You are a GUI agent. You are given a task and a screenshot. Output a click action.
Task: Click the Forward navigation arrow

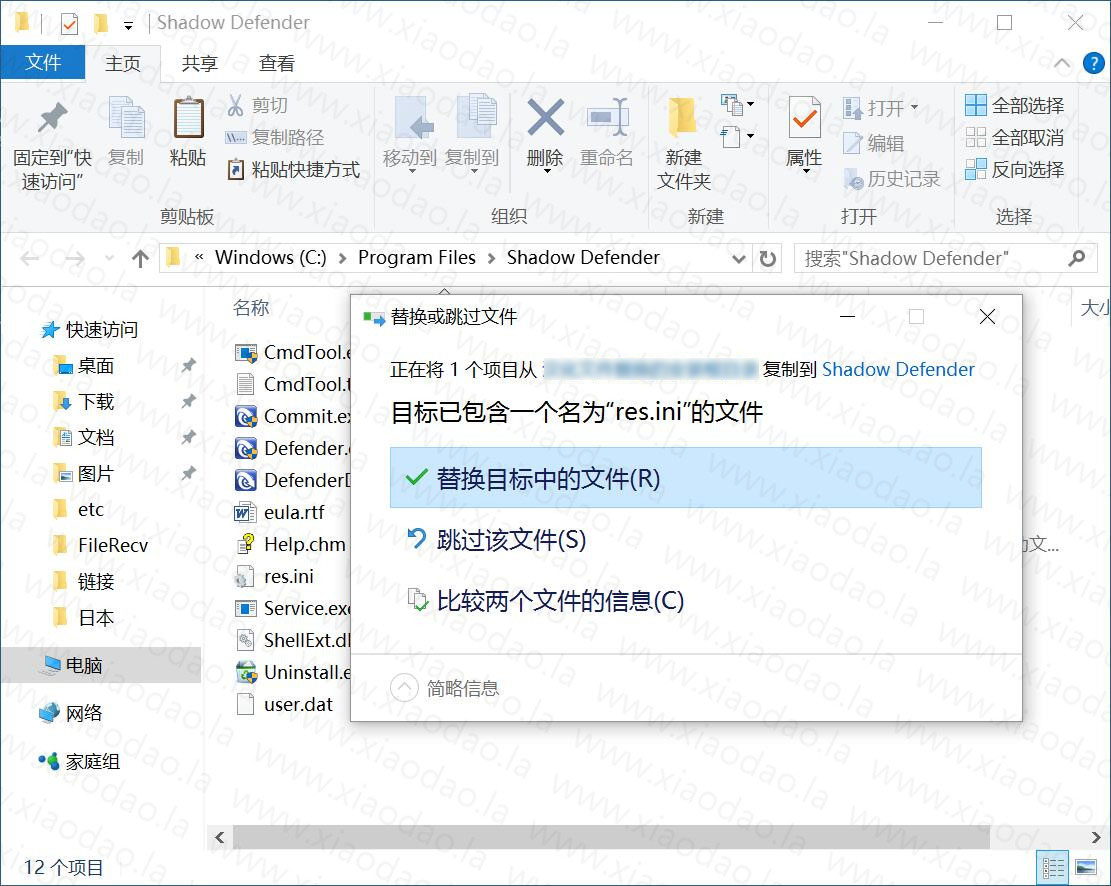point(74,259)
